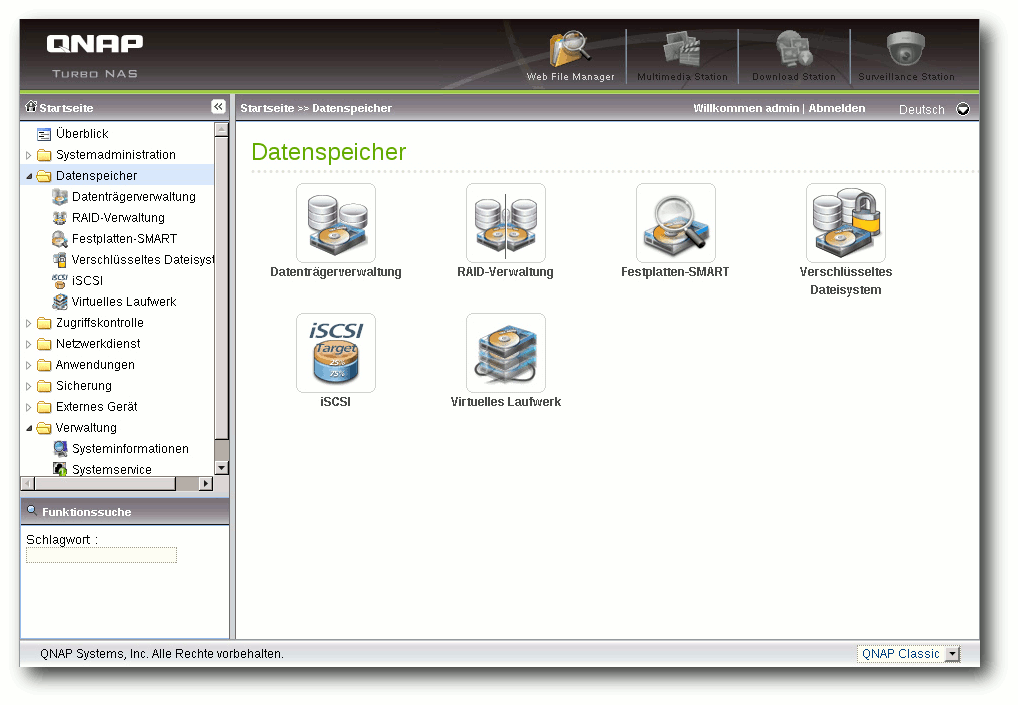The width and height of the screenshot is (1018, 705).
Task: Expand Anwendungen tree node arrow
Action: (x=29, y=365)
